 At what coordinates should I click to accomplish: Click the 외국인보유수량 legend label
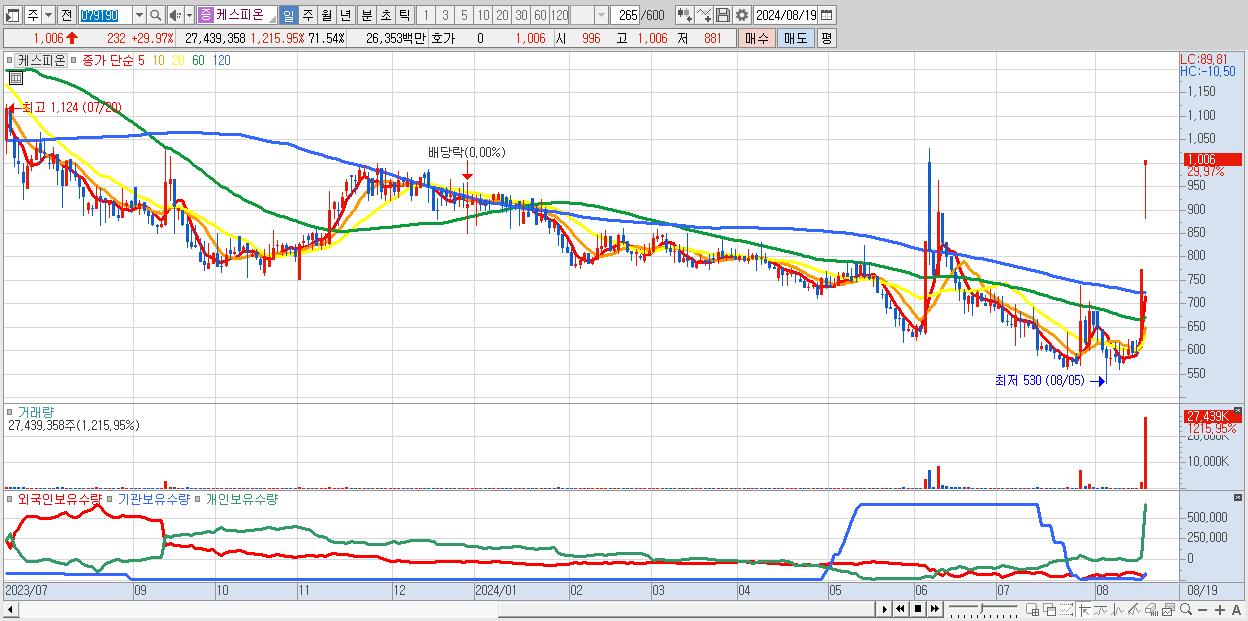(x=60, y=498)
